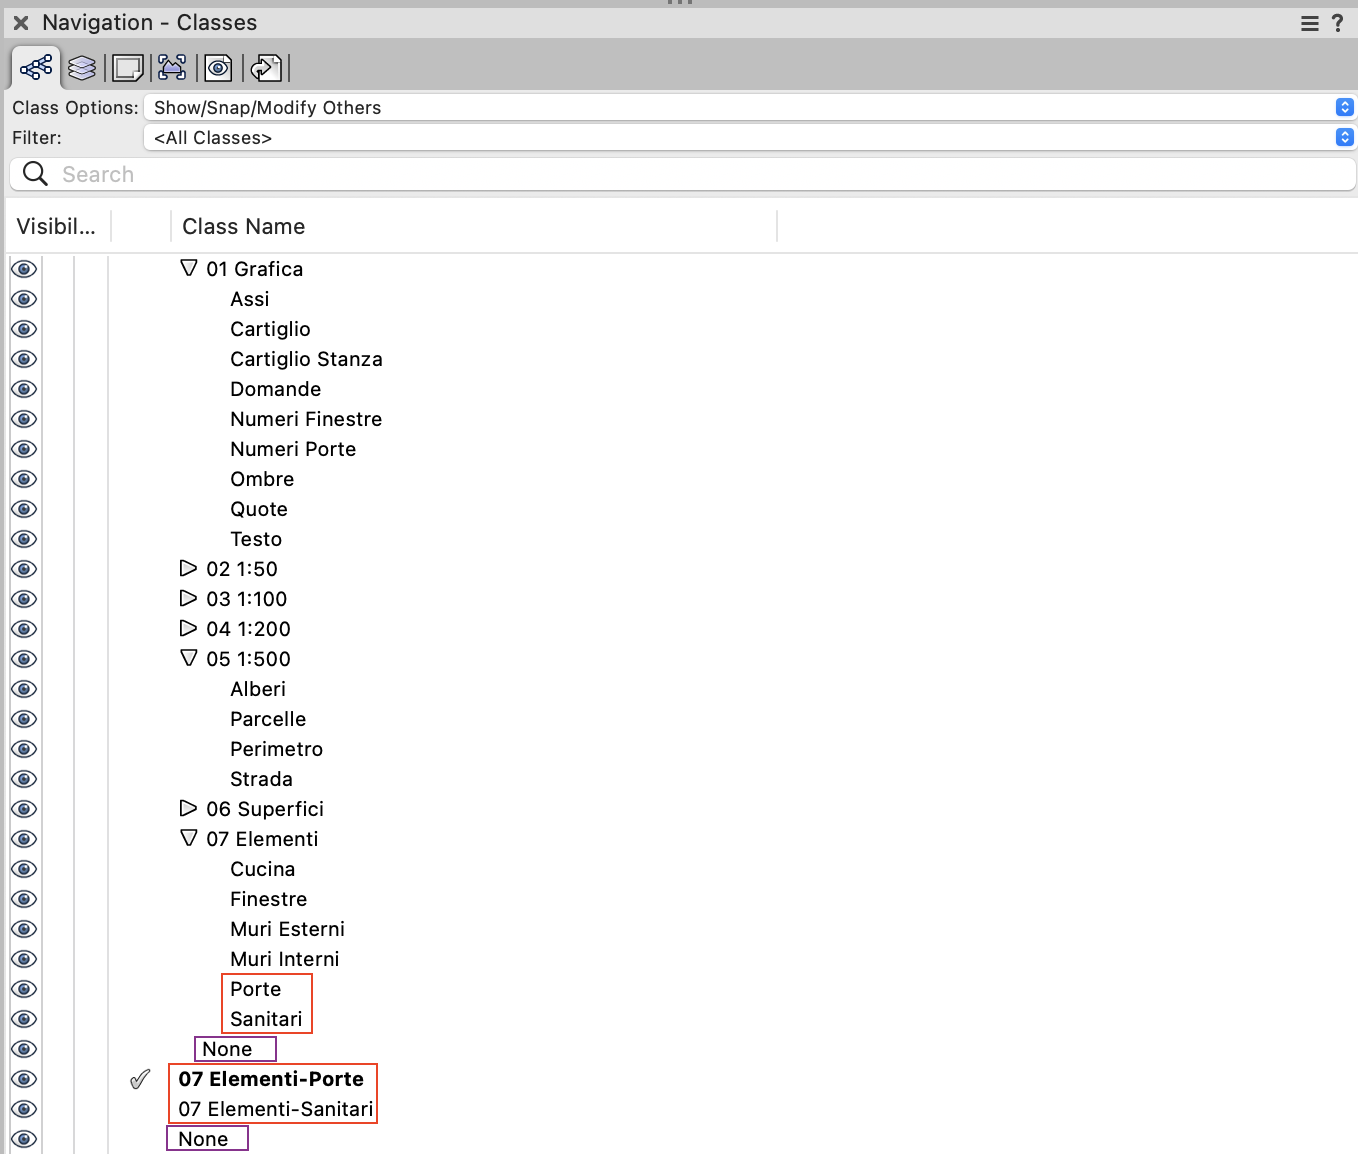Open the palette hamburger menu

[1309, 22]
